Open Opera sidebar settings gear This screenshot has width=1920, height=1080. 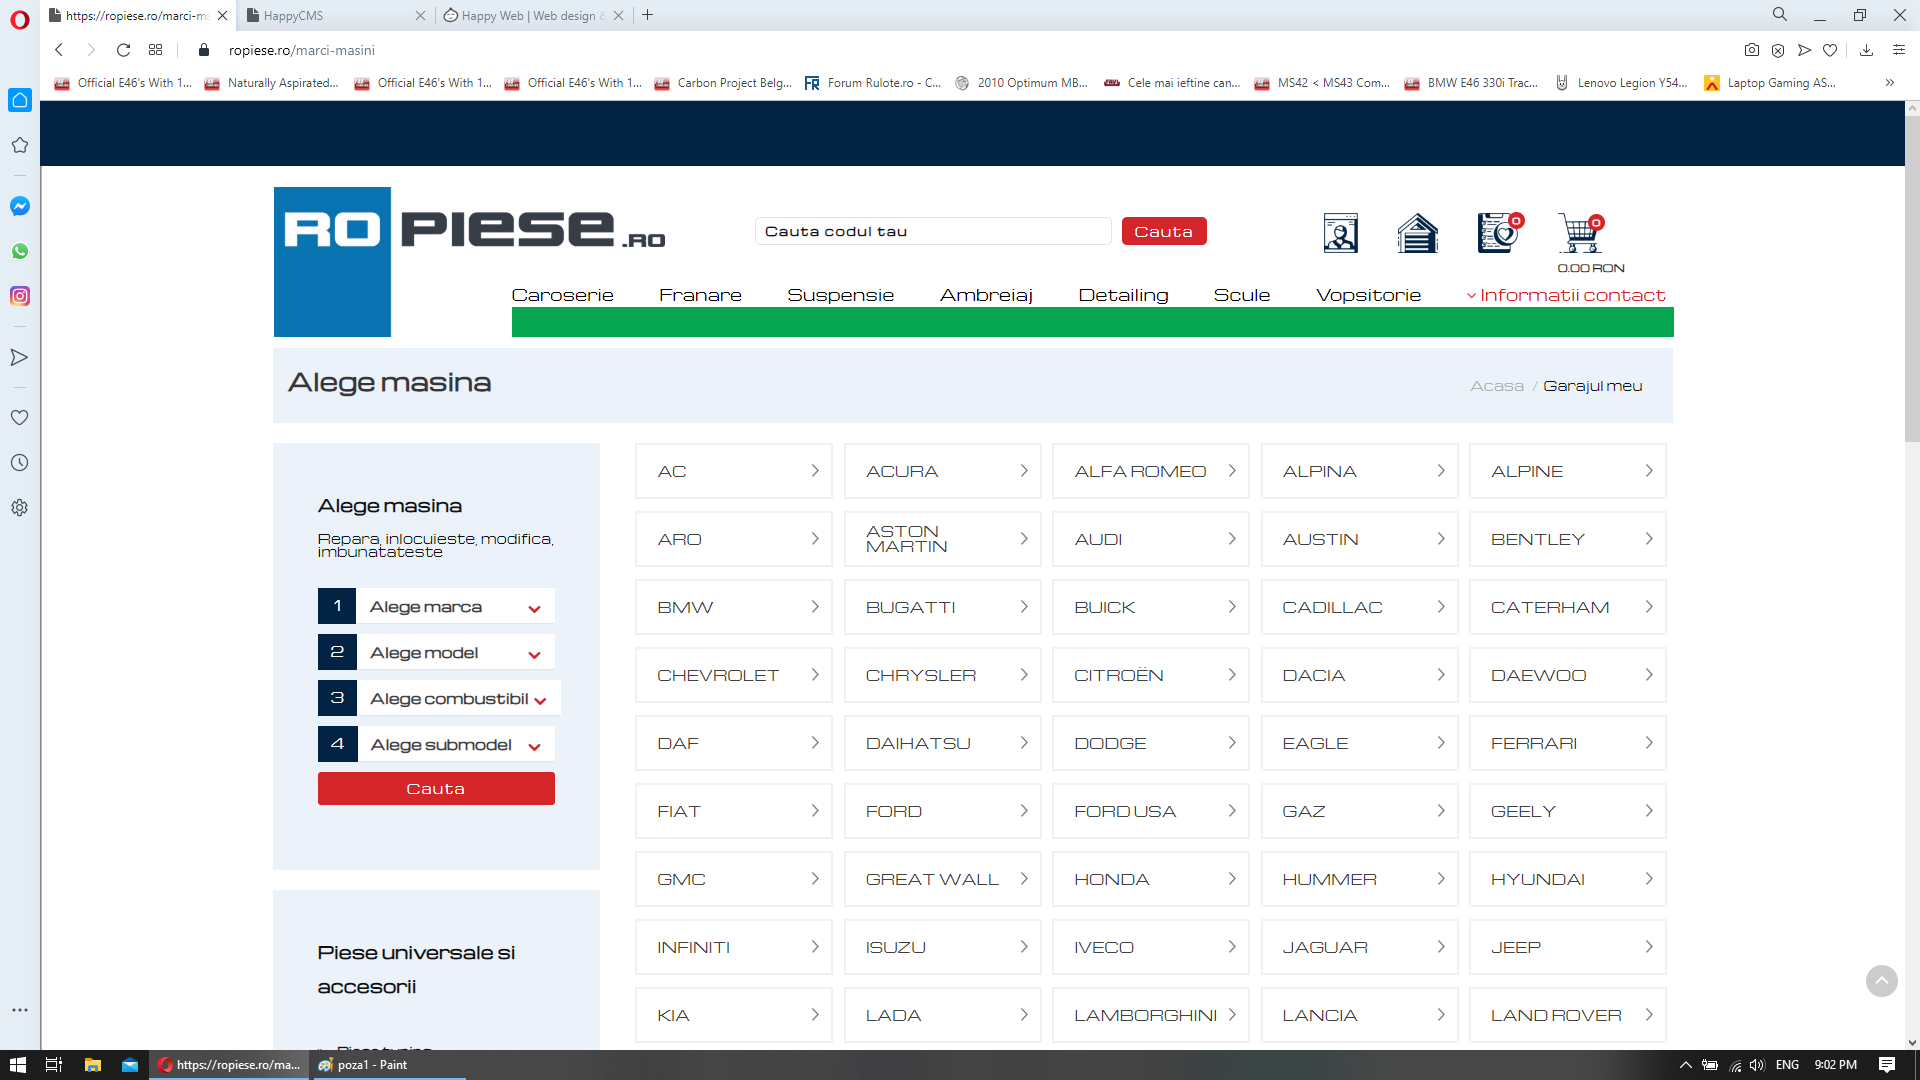(20, 507)
